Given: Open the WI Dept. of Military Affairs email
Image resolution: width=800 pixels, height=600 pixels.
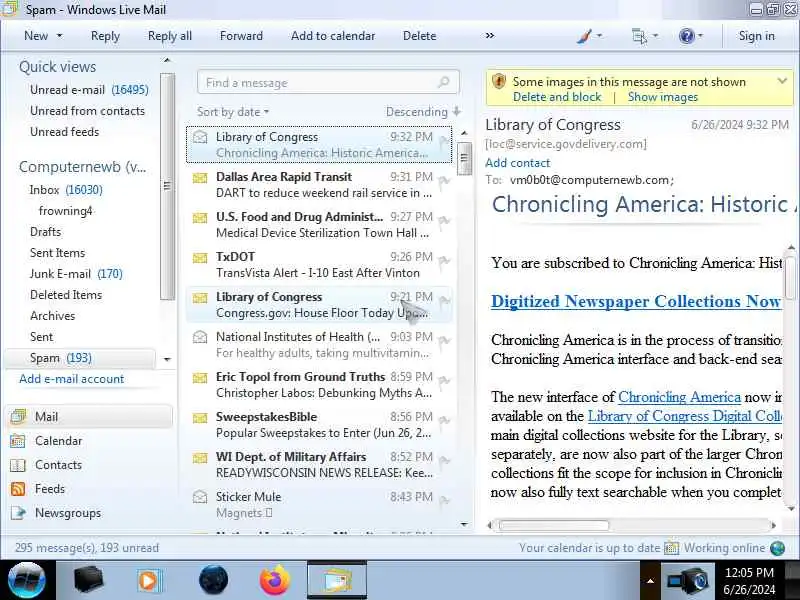Looking at the screenshot, I should click(319, 464).
